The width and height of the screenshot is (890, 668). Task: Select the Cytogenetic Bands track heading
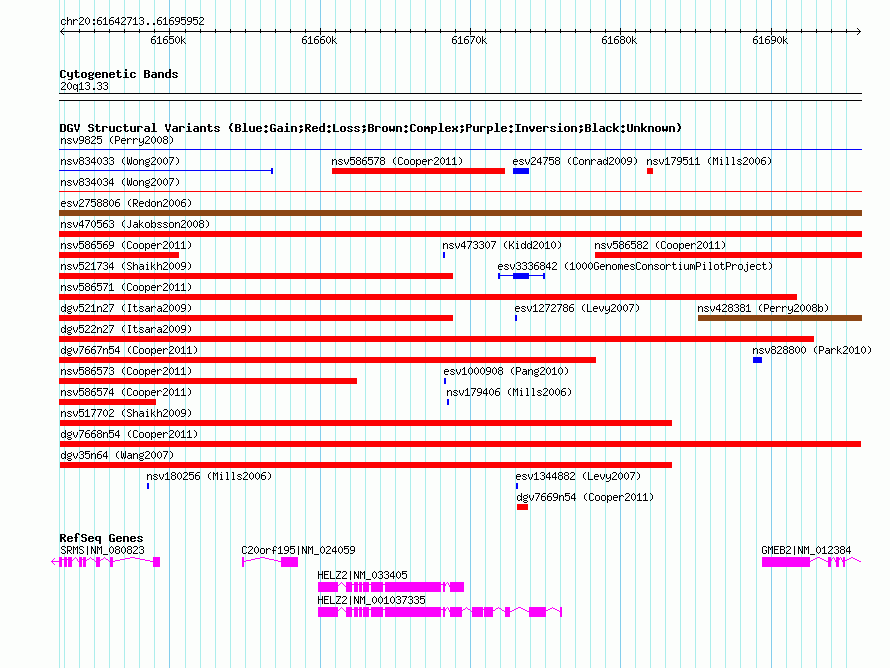(x=119, y=74)
